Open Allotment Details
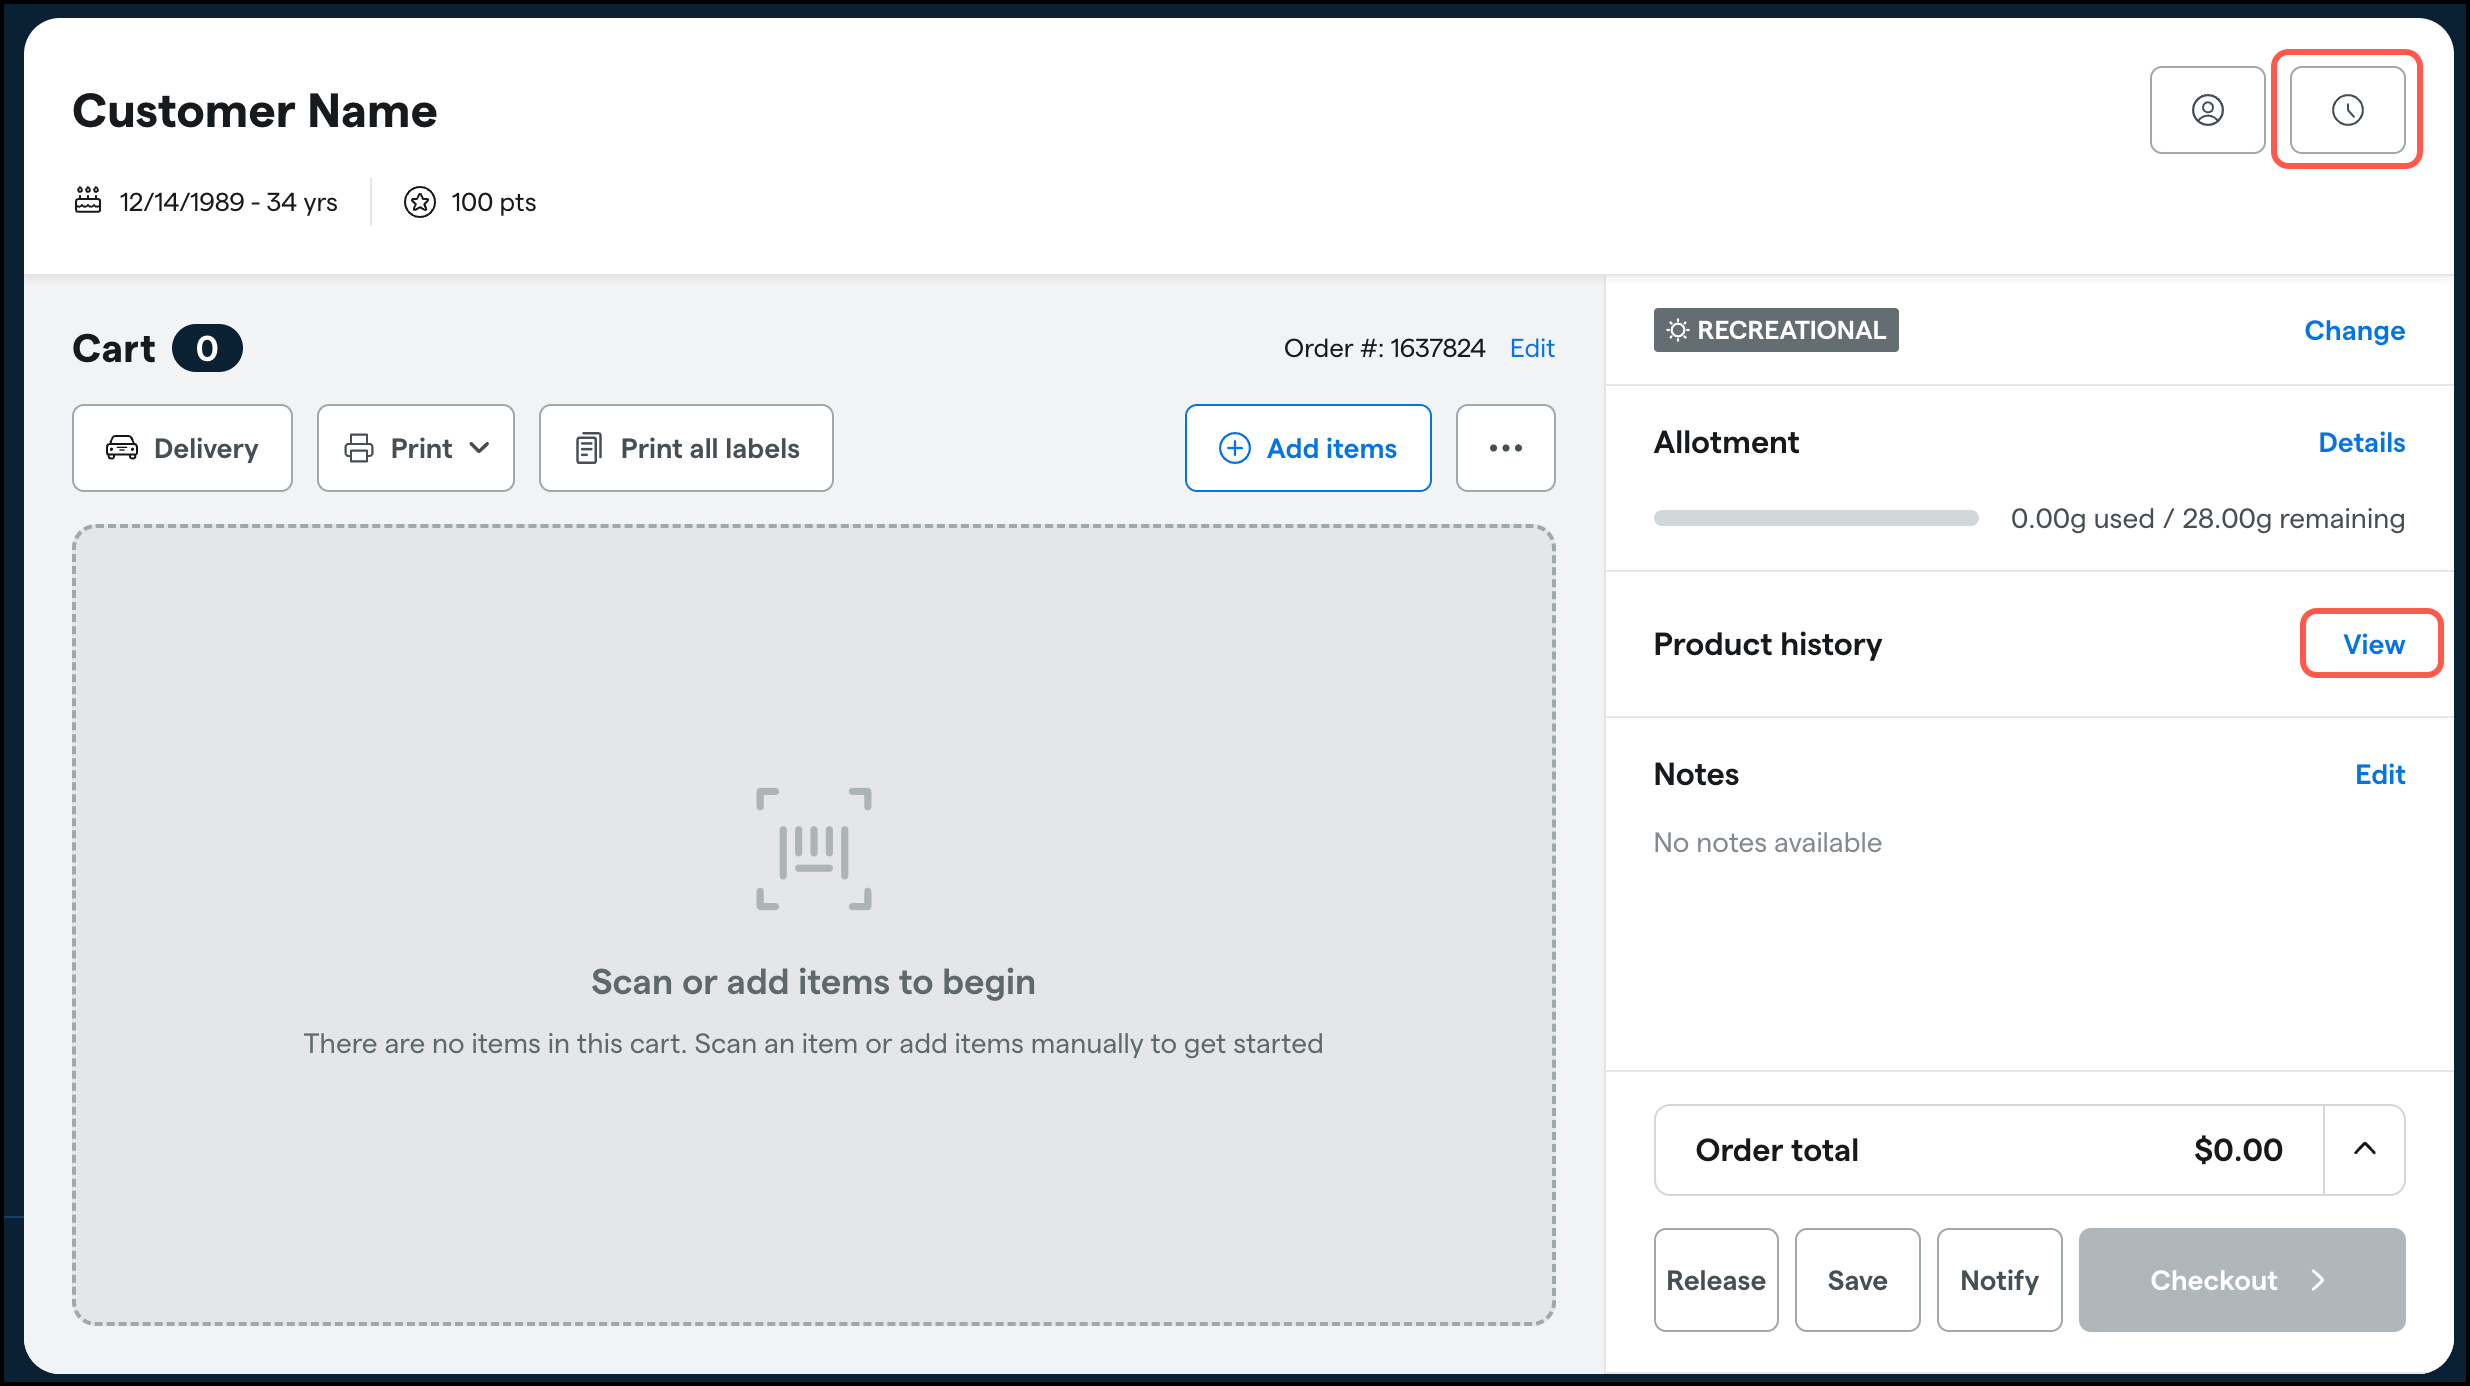This screenshot has height=1386, width=2470. click(2362, 442)
